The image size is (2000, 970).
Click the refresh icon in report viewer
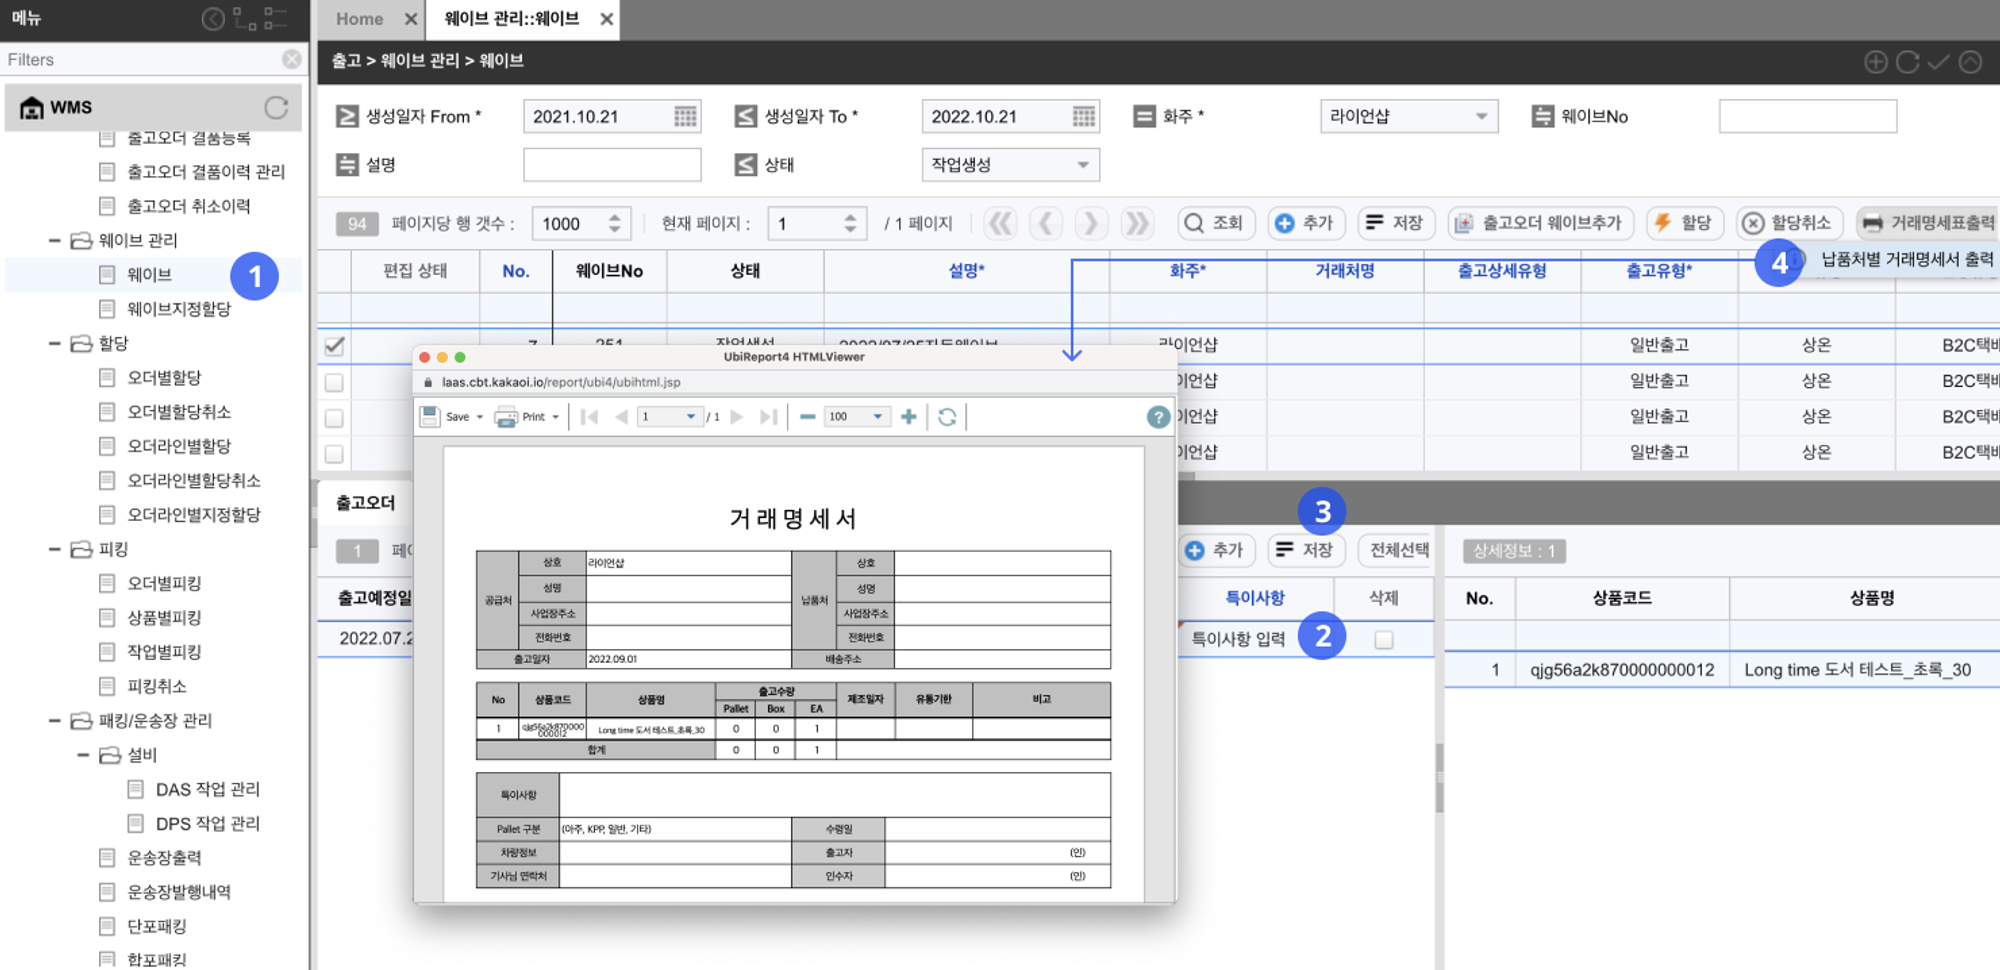point(947,417)
